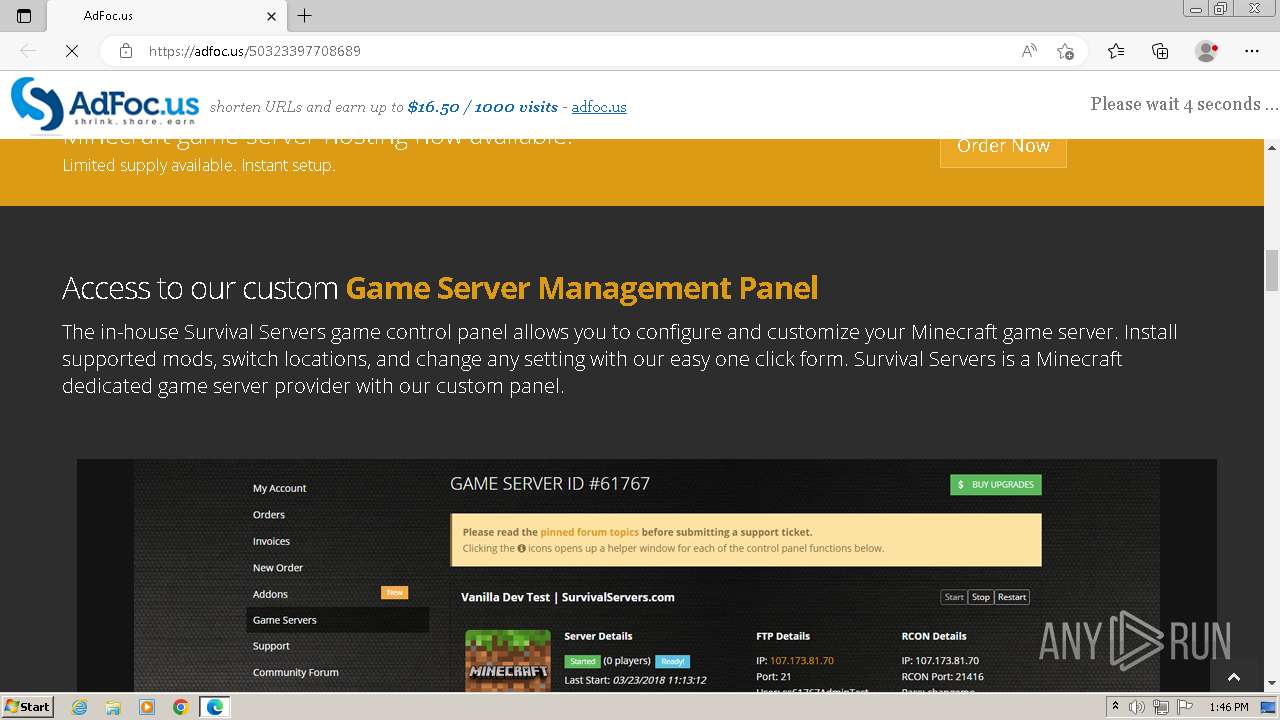
Task: Click the Game Server Management Panel heading
Action: [582, 289]
